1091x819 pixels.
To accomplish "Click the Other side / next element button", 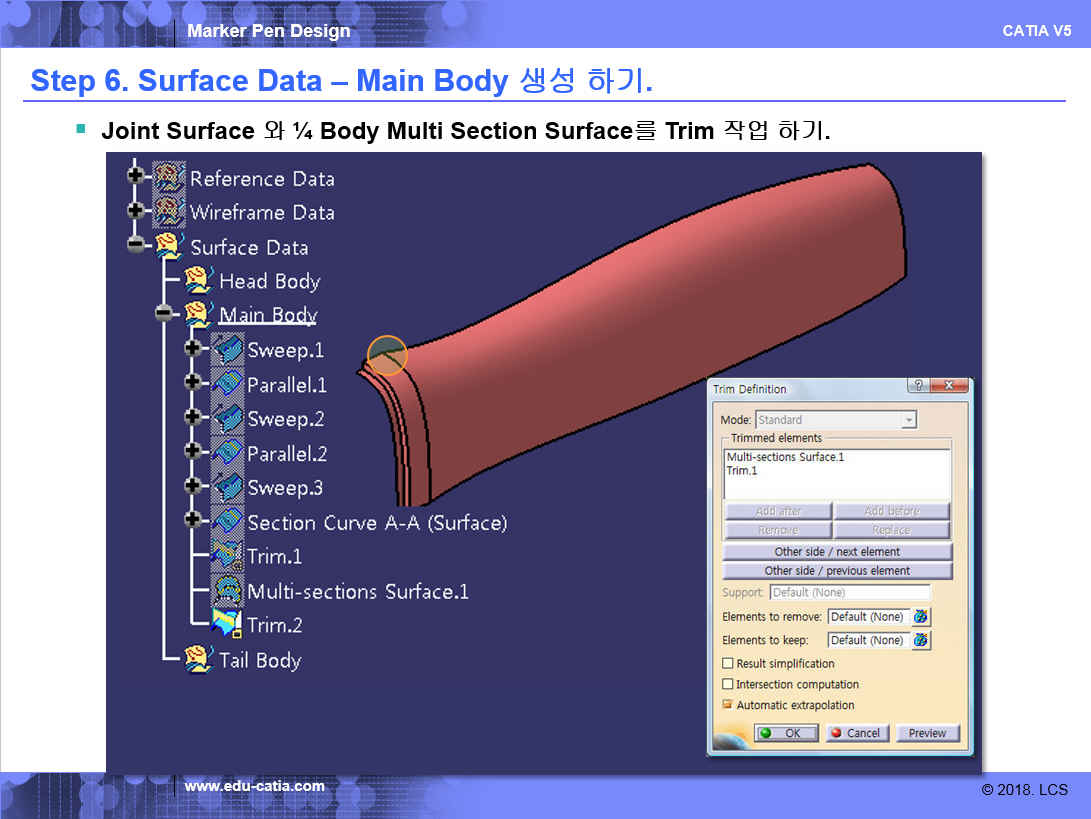I will pos(836,552).
